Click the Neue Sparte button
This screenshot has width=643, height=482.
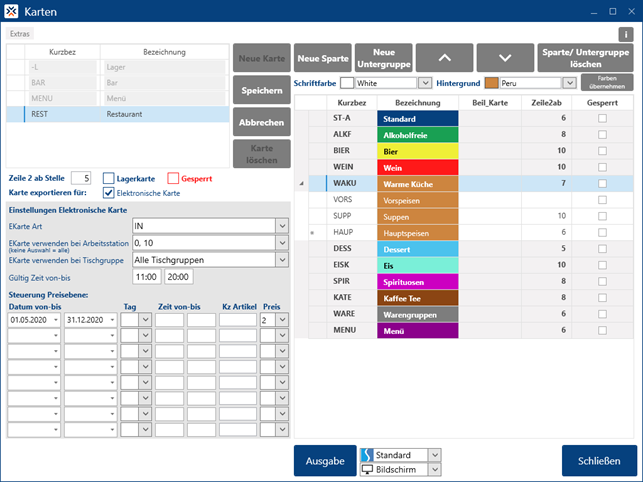pyautogui.click(x=323, y=58)
